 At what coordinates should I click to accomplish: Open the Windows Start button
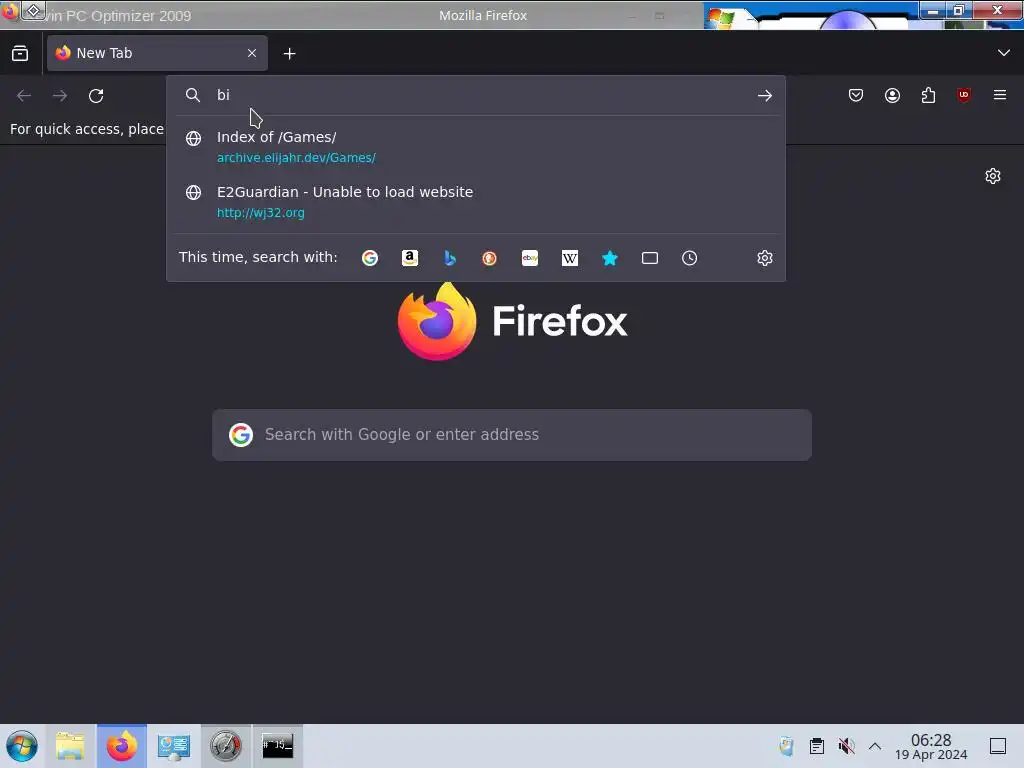[x=22, y=746]
